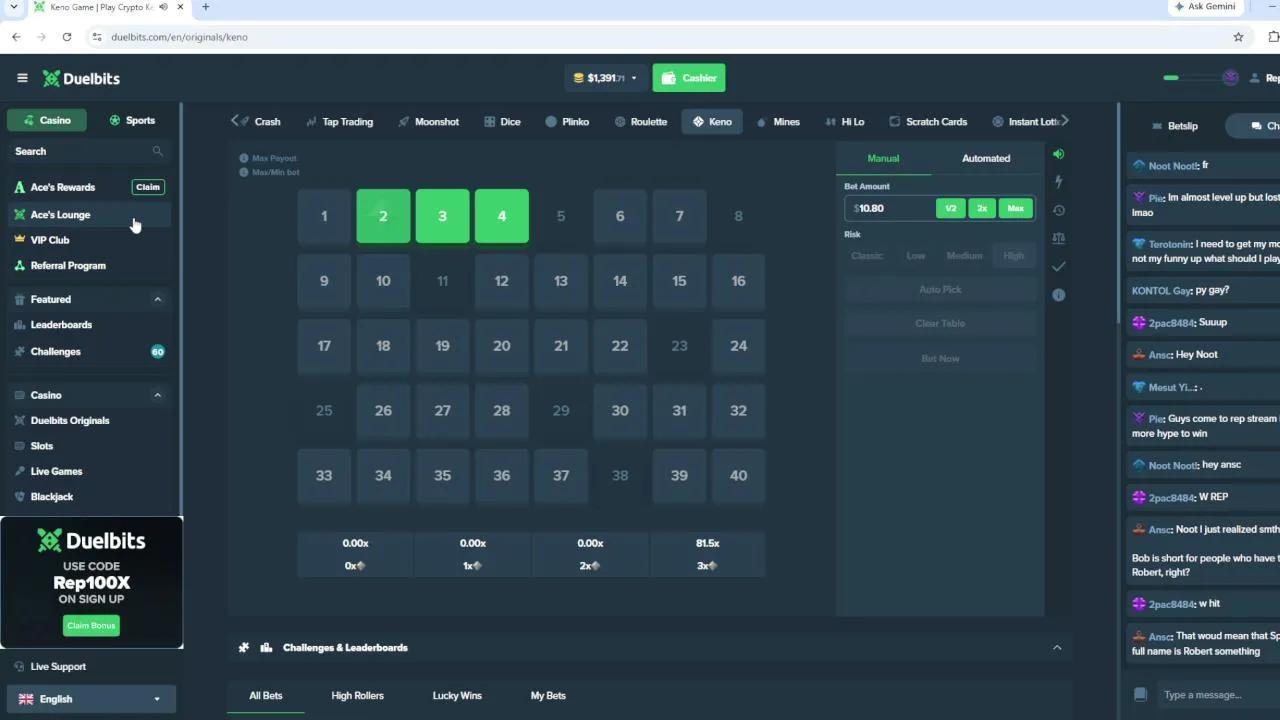This screenshot has height=720, width=1280.
Task: Click Max/Min bet info icon
Action: click(244, 172)
